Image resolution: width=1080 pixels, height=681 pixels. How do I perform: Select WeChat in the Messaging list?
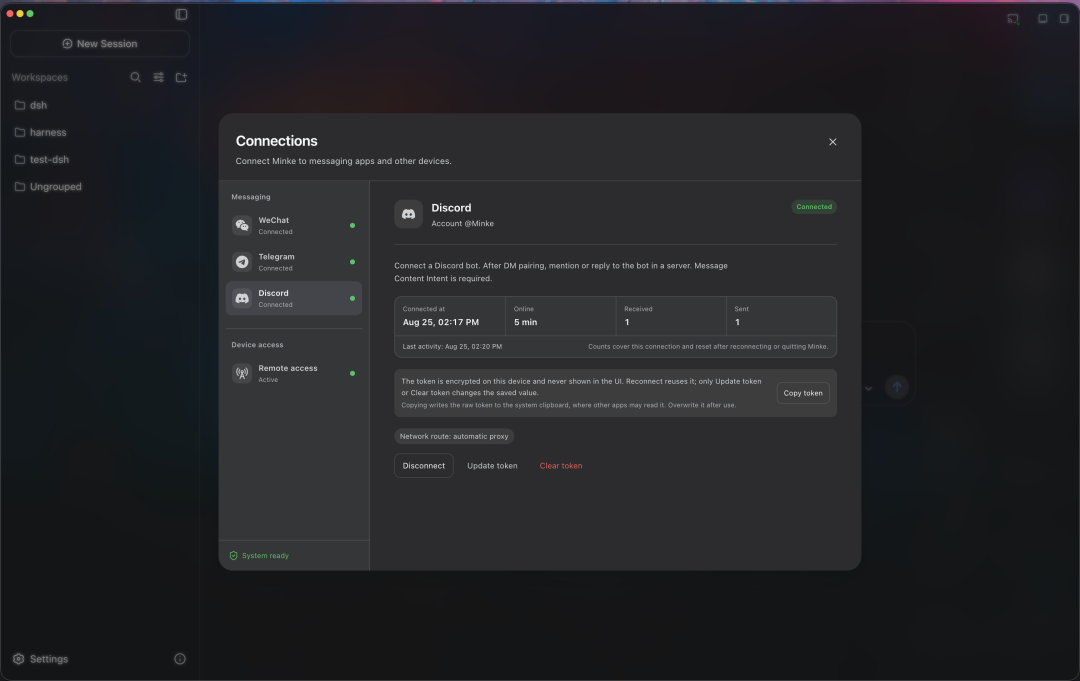click(x=294, y=225)
